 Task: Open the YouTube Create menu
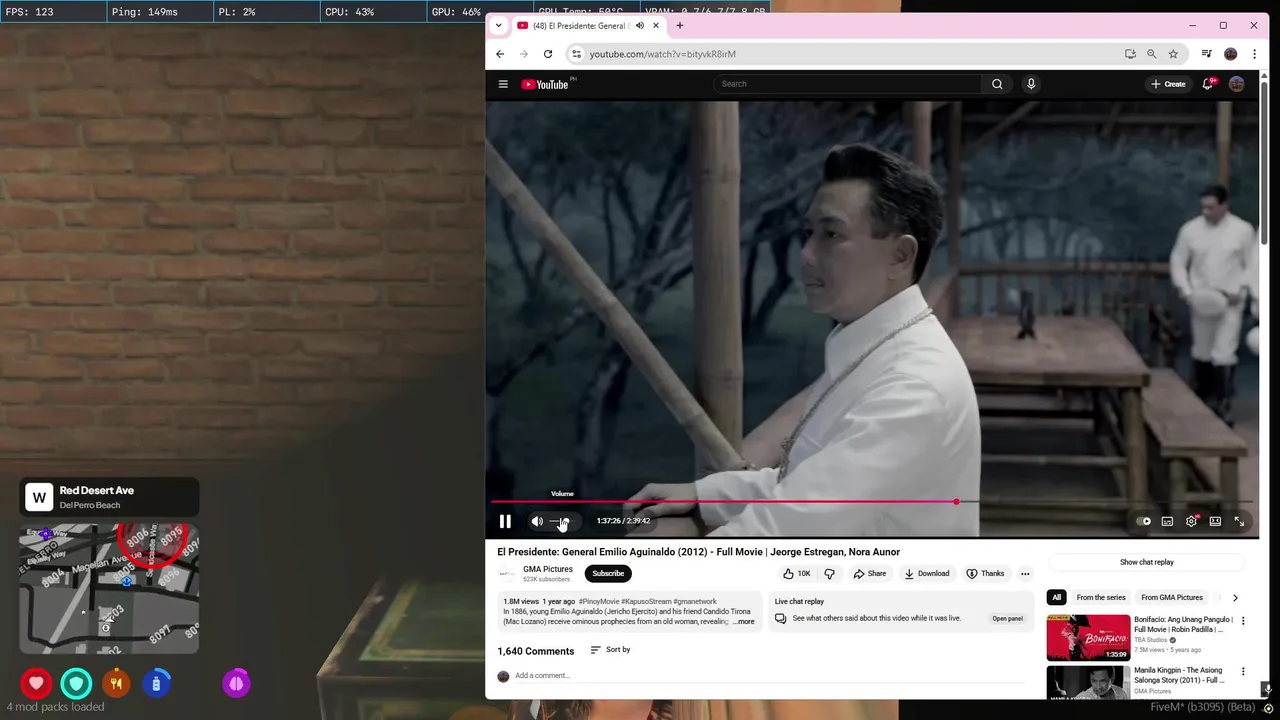point(1168,84)
